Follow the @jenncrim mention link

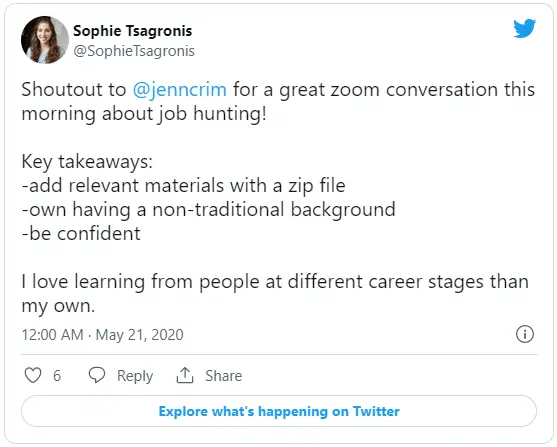pos(180,90)
